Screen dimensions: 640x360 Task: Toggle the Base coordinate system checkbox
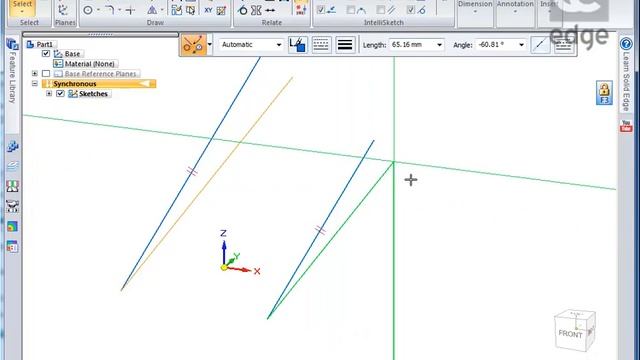point(46,53)
